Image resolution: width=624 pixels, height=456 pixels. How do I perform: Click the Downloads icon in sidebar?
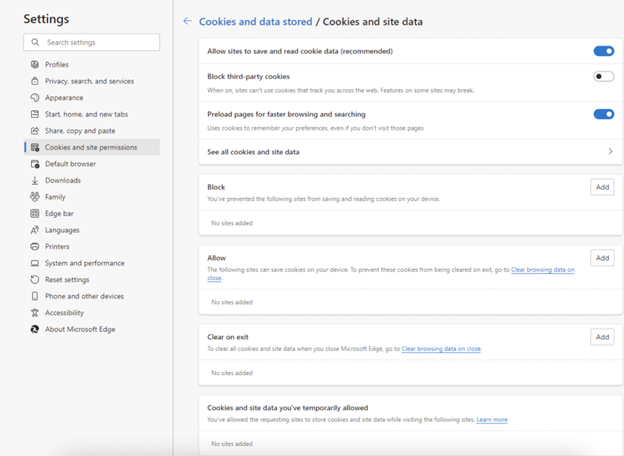tap(35, 180)
